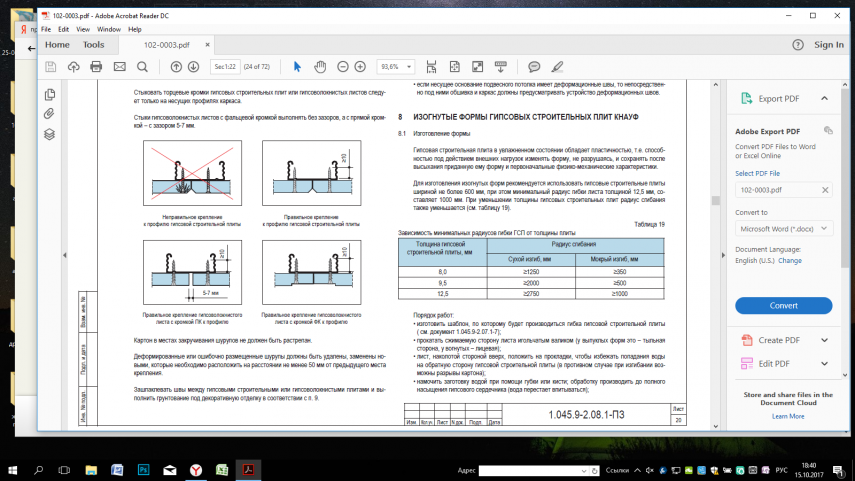The width and height of the screenshot is (855, 481).
Task: Click the Print file icon
Action: (96, 66)
